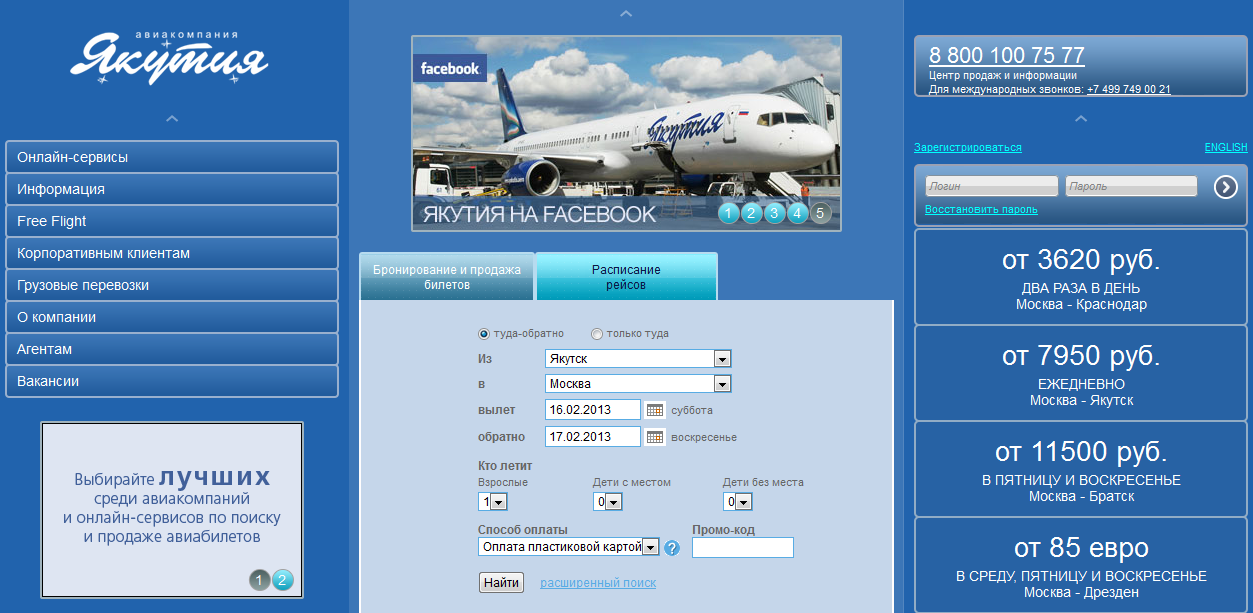Click the обратно date field 17.02.2013
The width and height of the screenshot is (1253, 613).
click(x=593, y=437)
